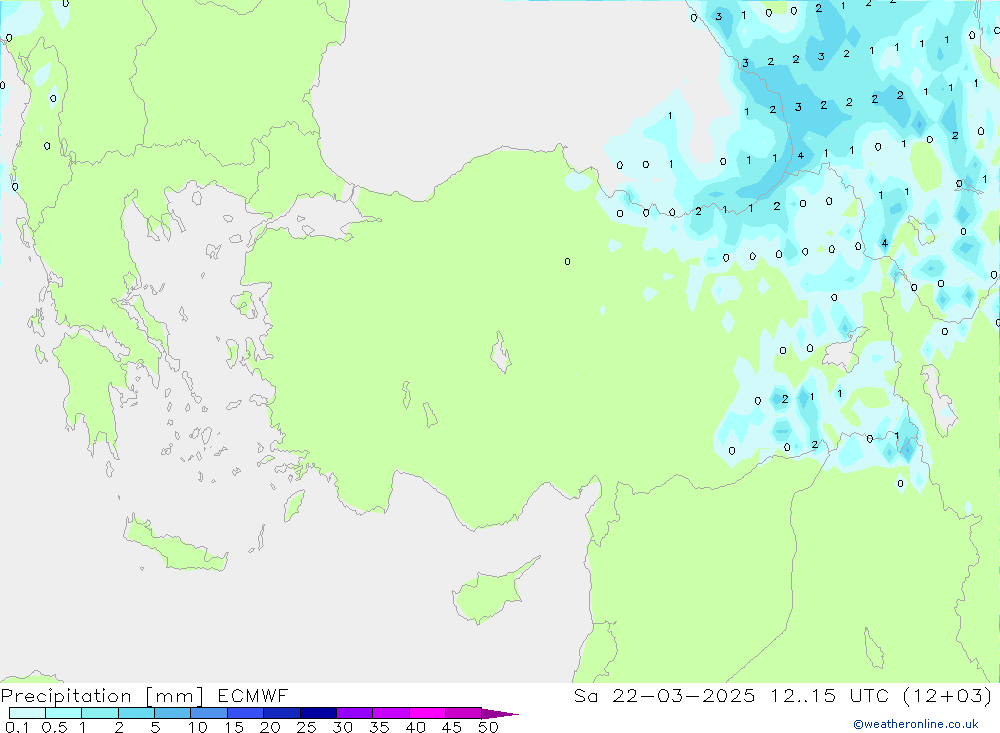Select the 15–20 mm royal blue swatch
The width and height of the screenshot is (1000, 733).
pyautogui.click(x=246, y=713)
